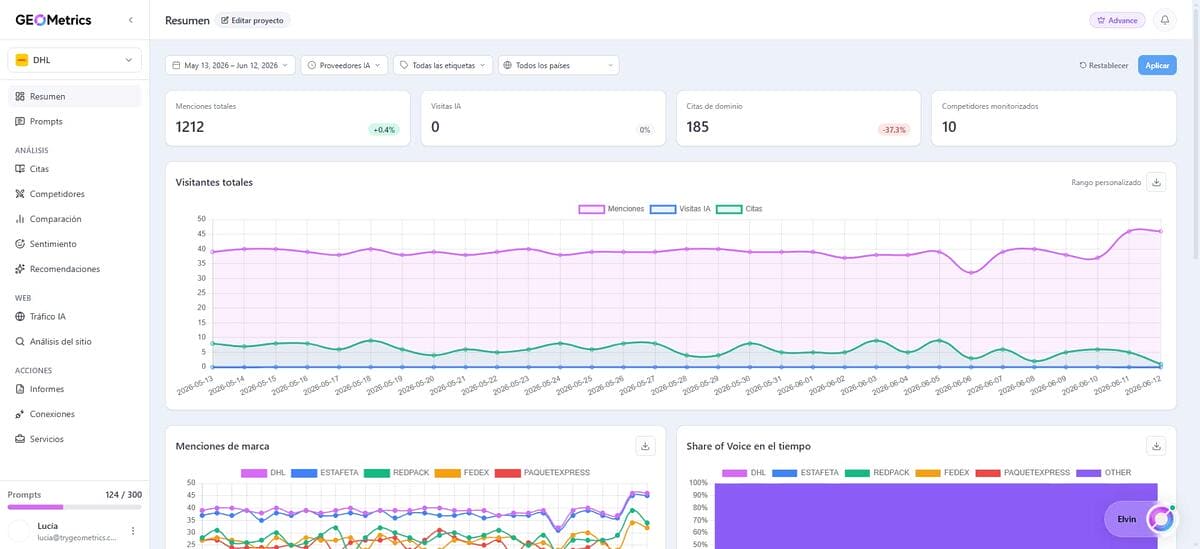Click the Advance plan badge
The image size is (1200, 549).
point(1117,20)
